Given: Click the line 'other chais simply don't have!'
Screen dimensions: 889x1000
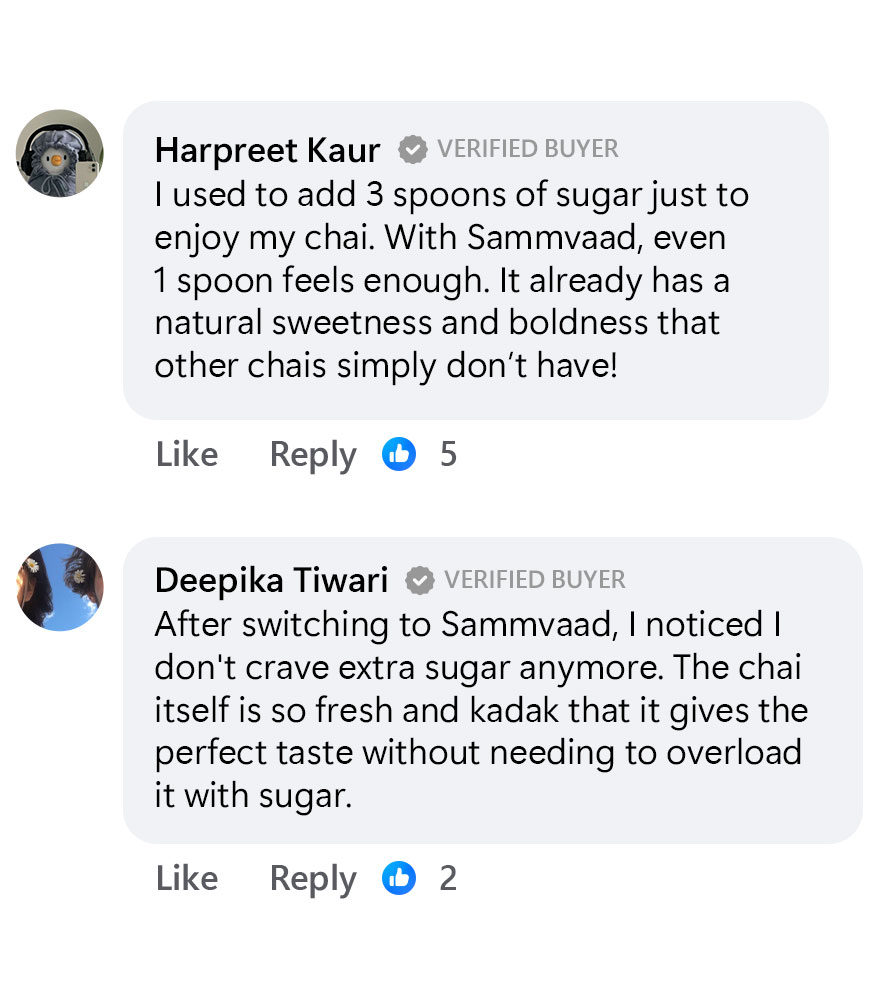Looking at the screenshot, I should [x=386, y=366].
